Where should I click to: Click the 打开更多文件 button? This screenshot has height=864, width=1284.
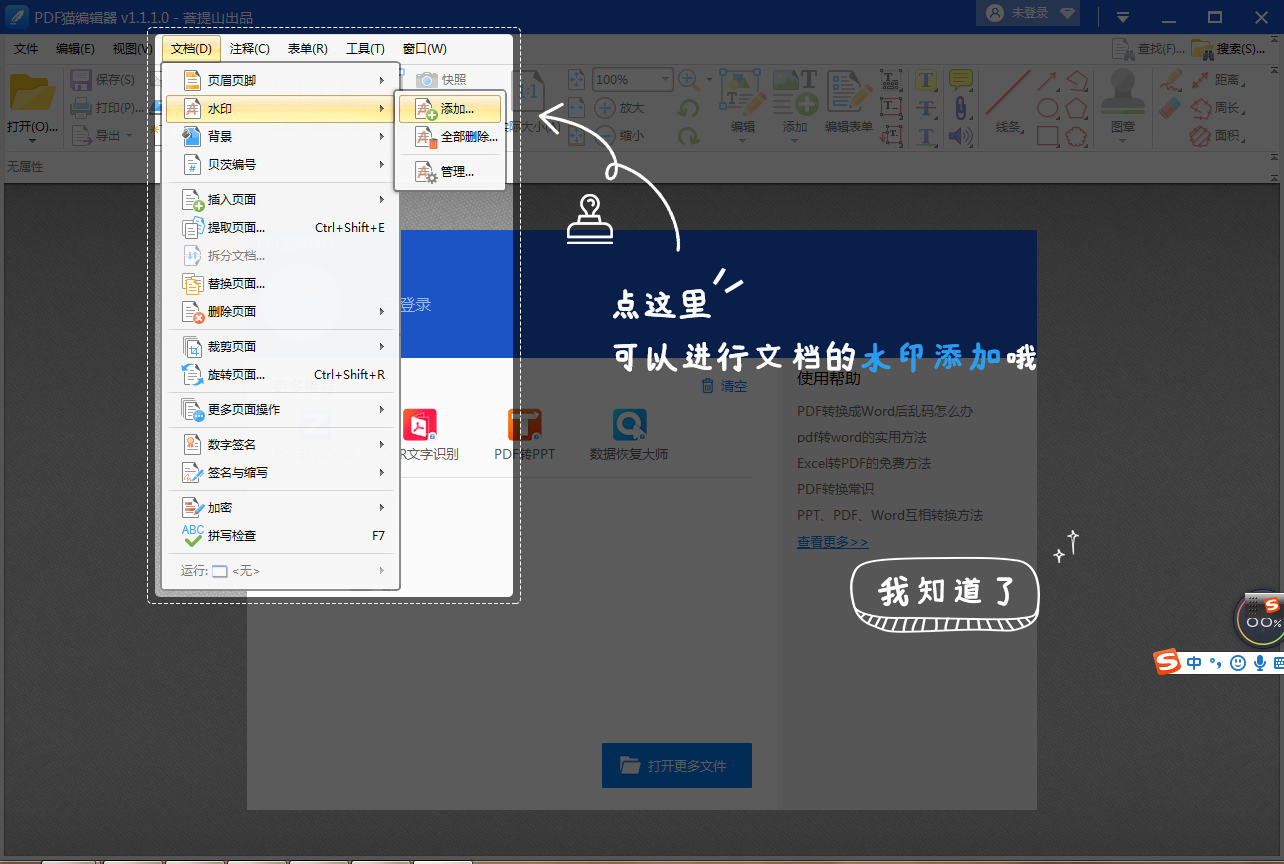point(677,765)
